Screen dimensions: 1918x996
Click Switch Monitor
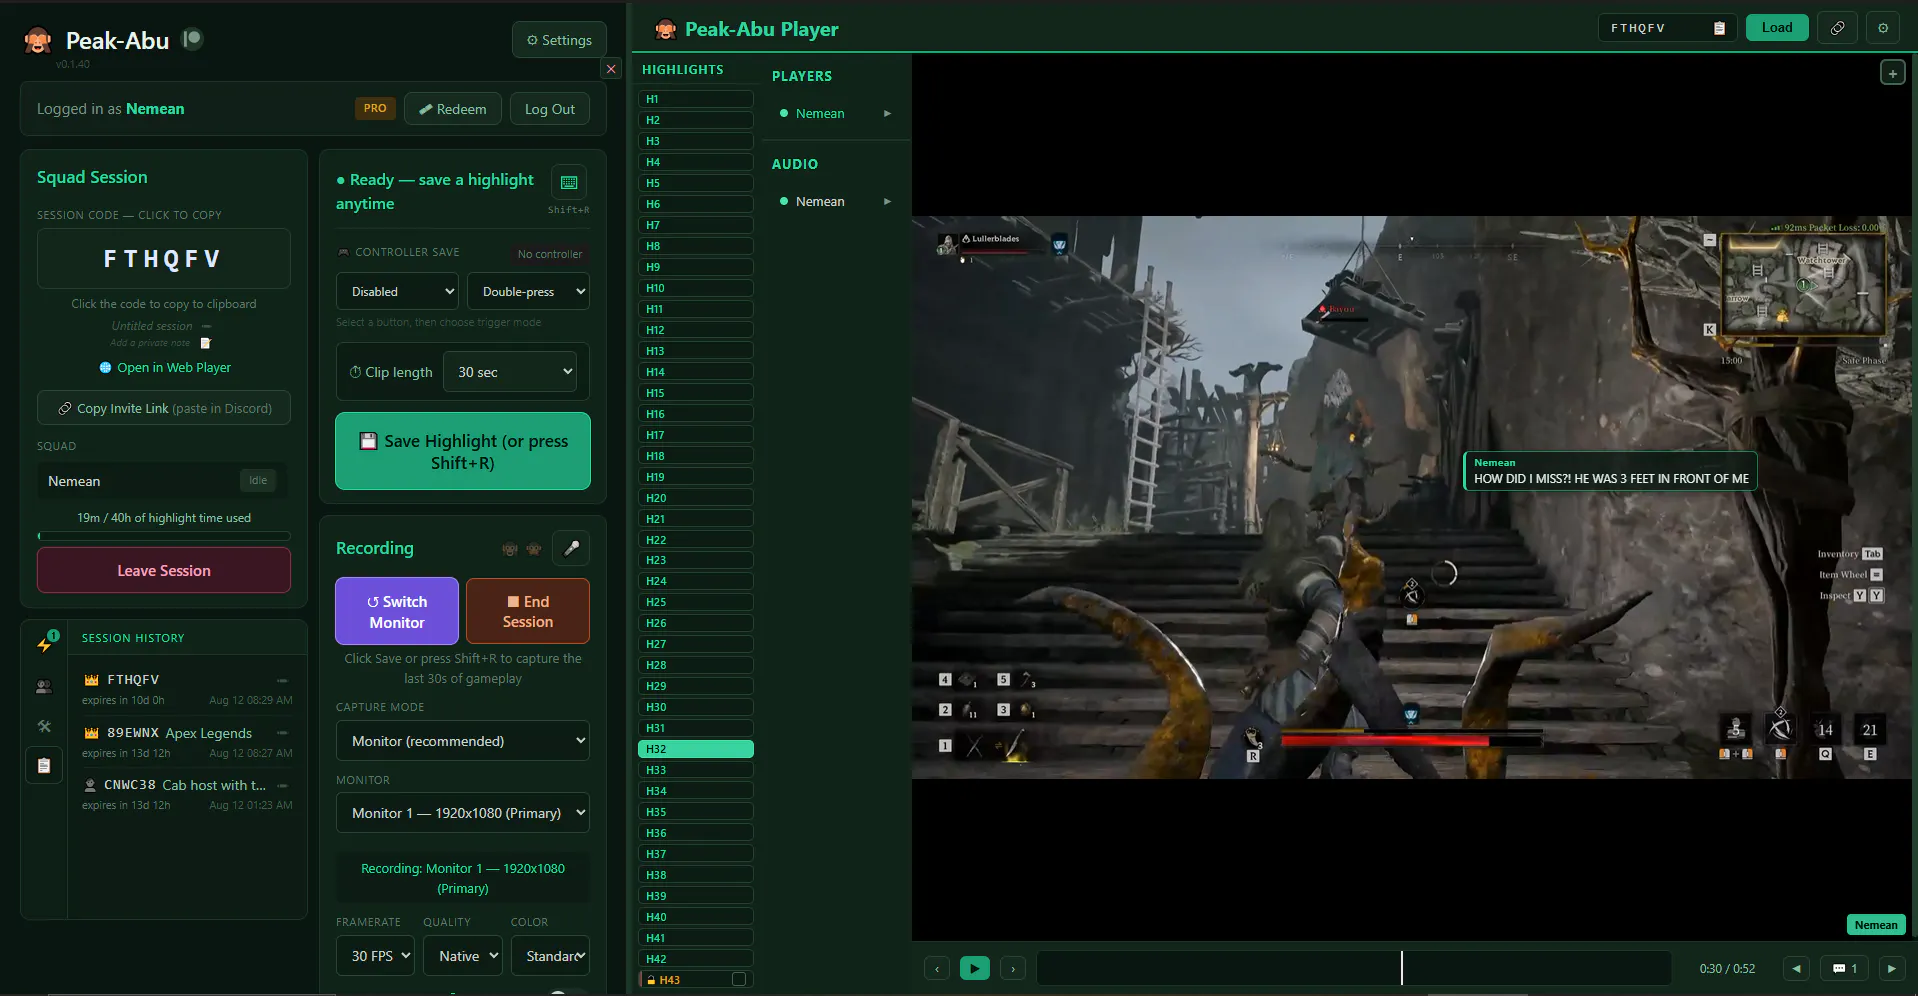pos(397,611)
